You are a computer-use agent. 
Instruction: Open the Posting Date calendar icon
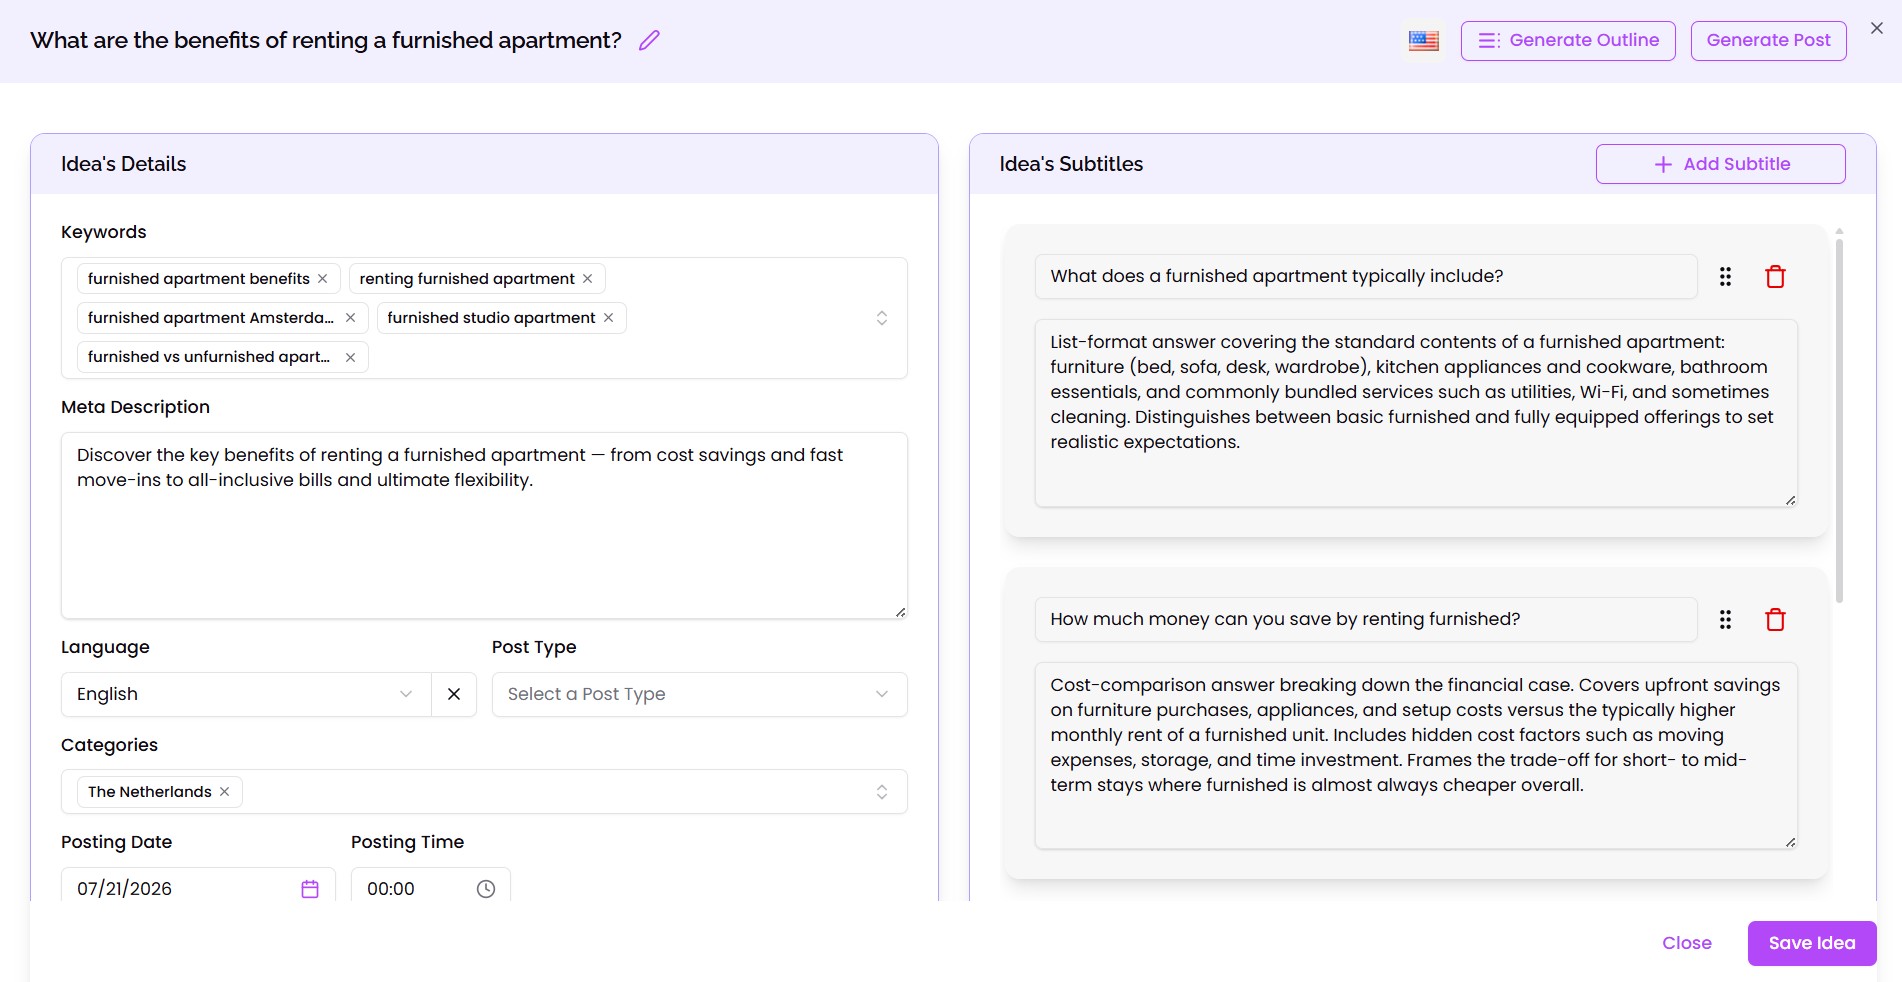coord(310,889)
